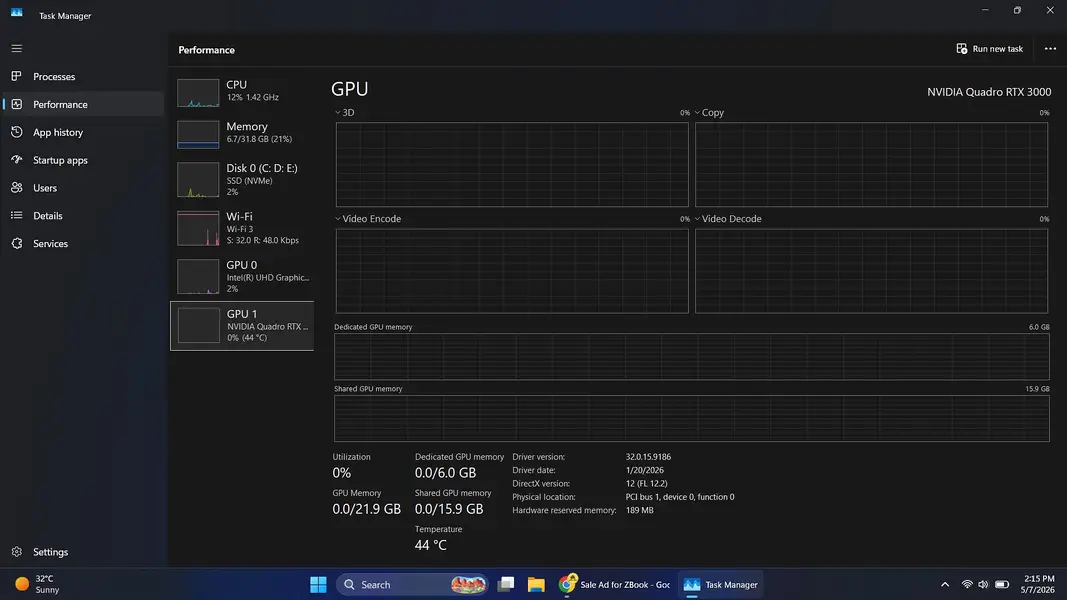Click the Users people icon
Viewport: 1067px width, 600px height.
click(x=16, y=188)
